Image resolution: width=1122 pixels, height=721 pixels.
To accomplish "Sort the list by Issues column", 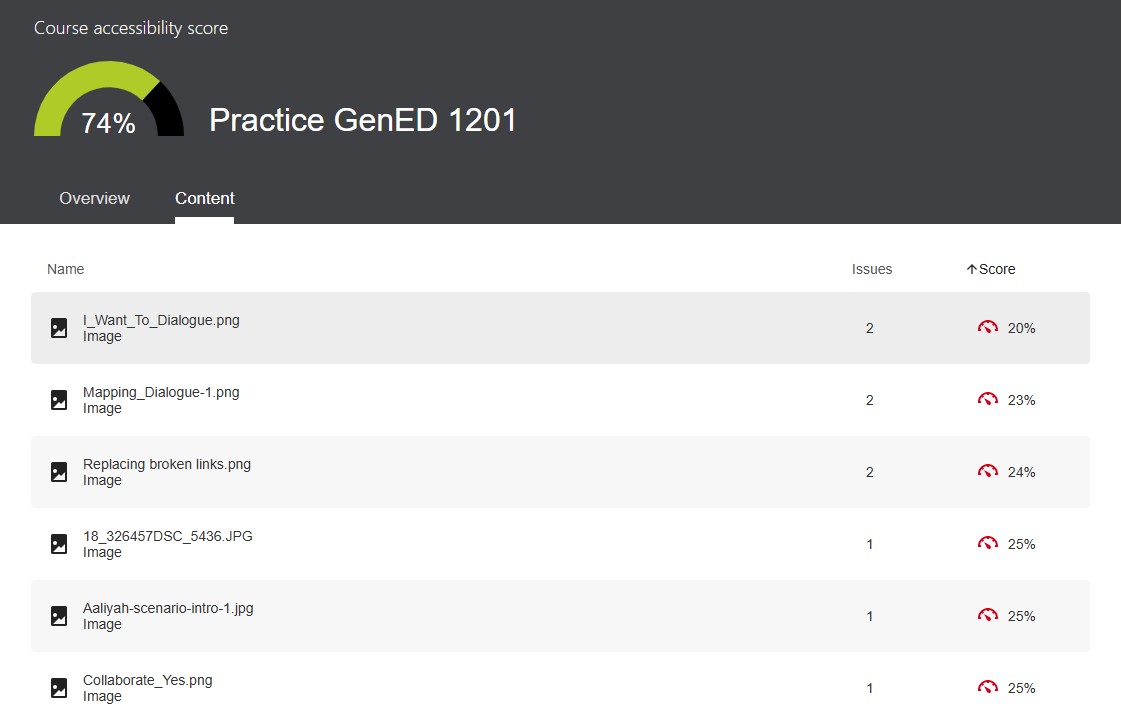I will [871, 269].
